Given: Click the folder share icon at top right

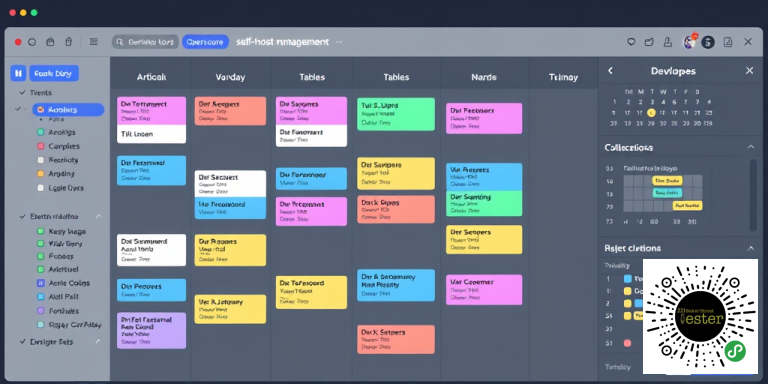Looking at the screenshot, I should click(649, 42).
